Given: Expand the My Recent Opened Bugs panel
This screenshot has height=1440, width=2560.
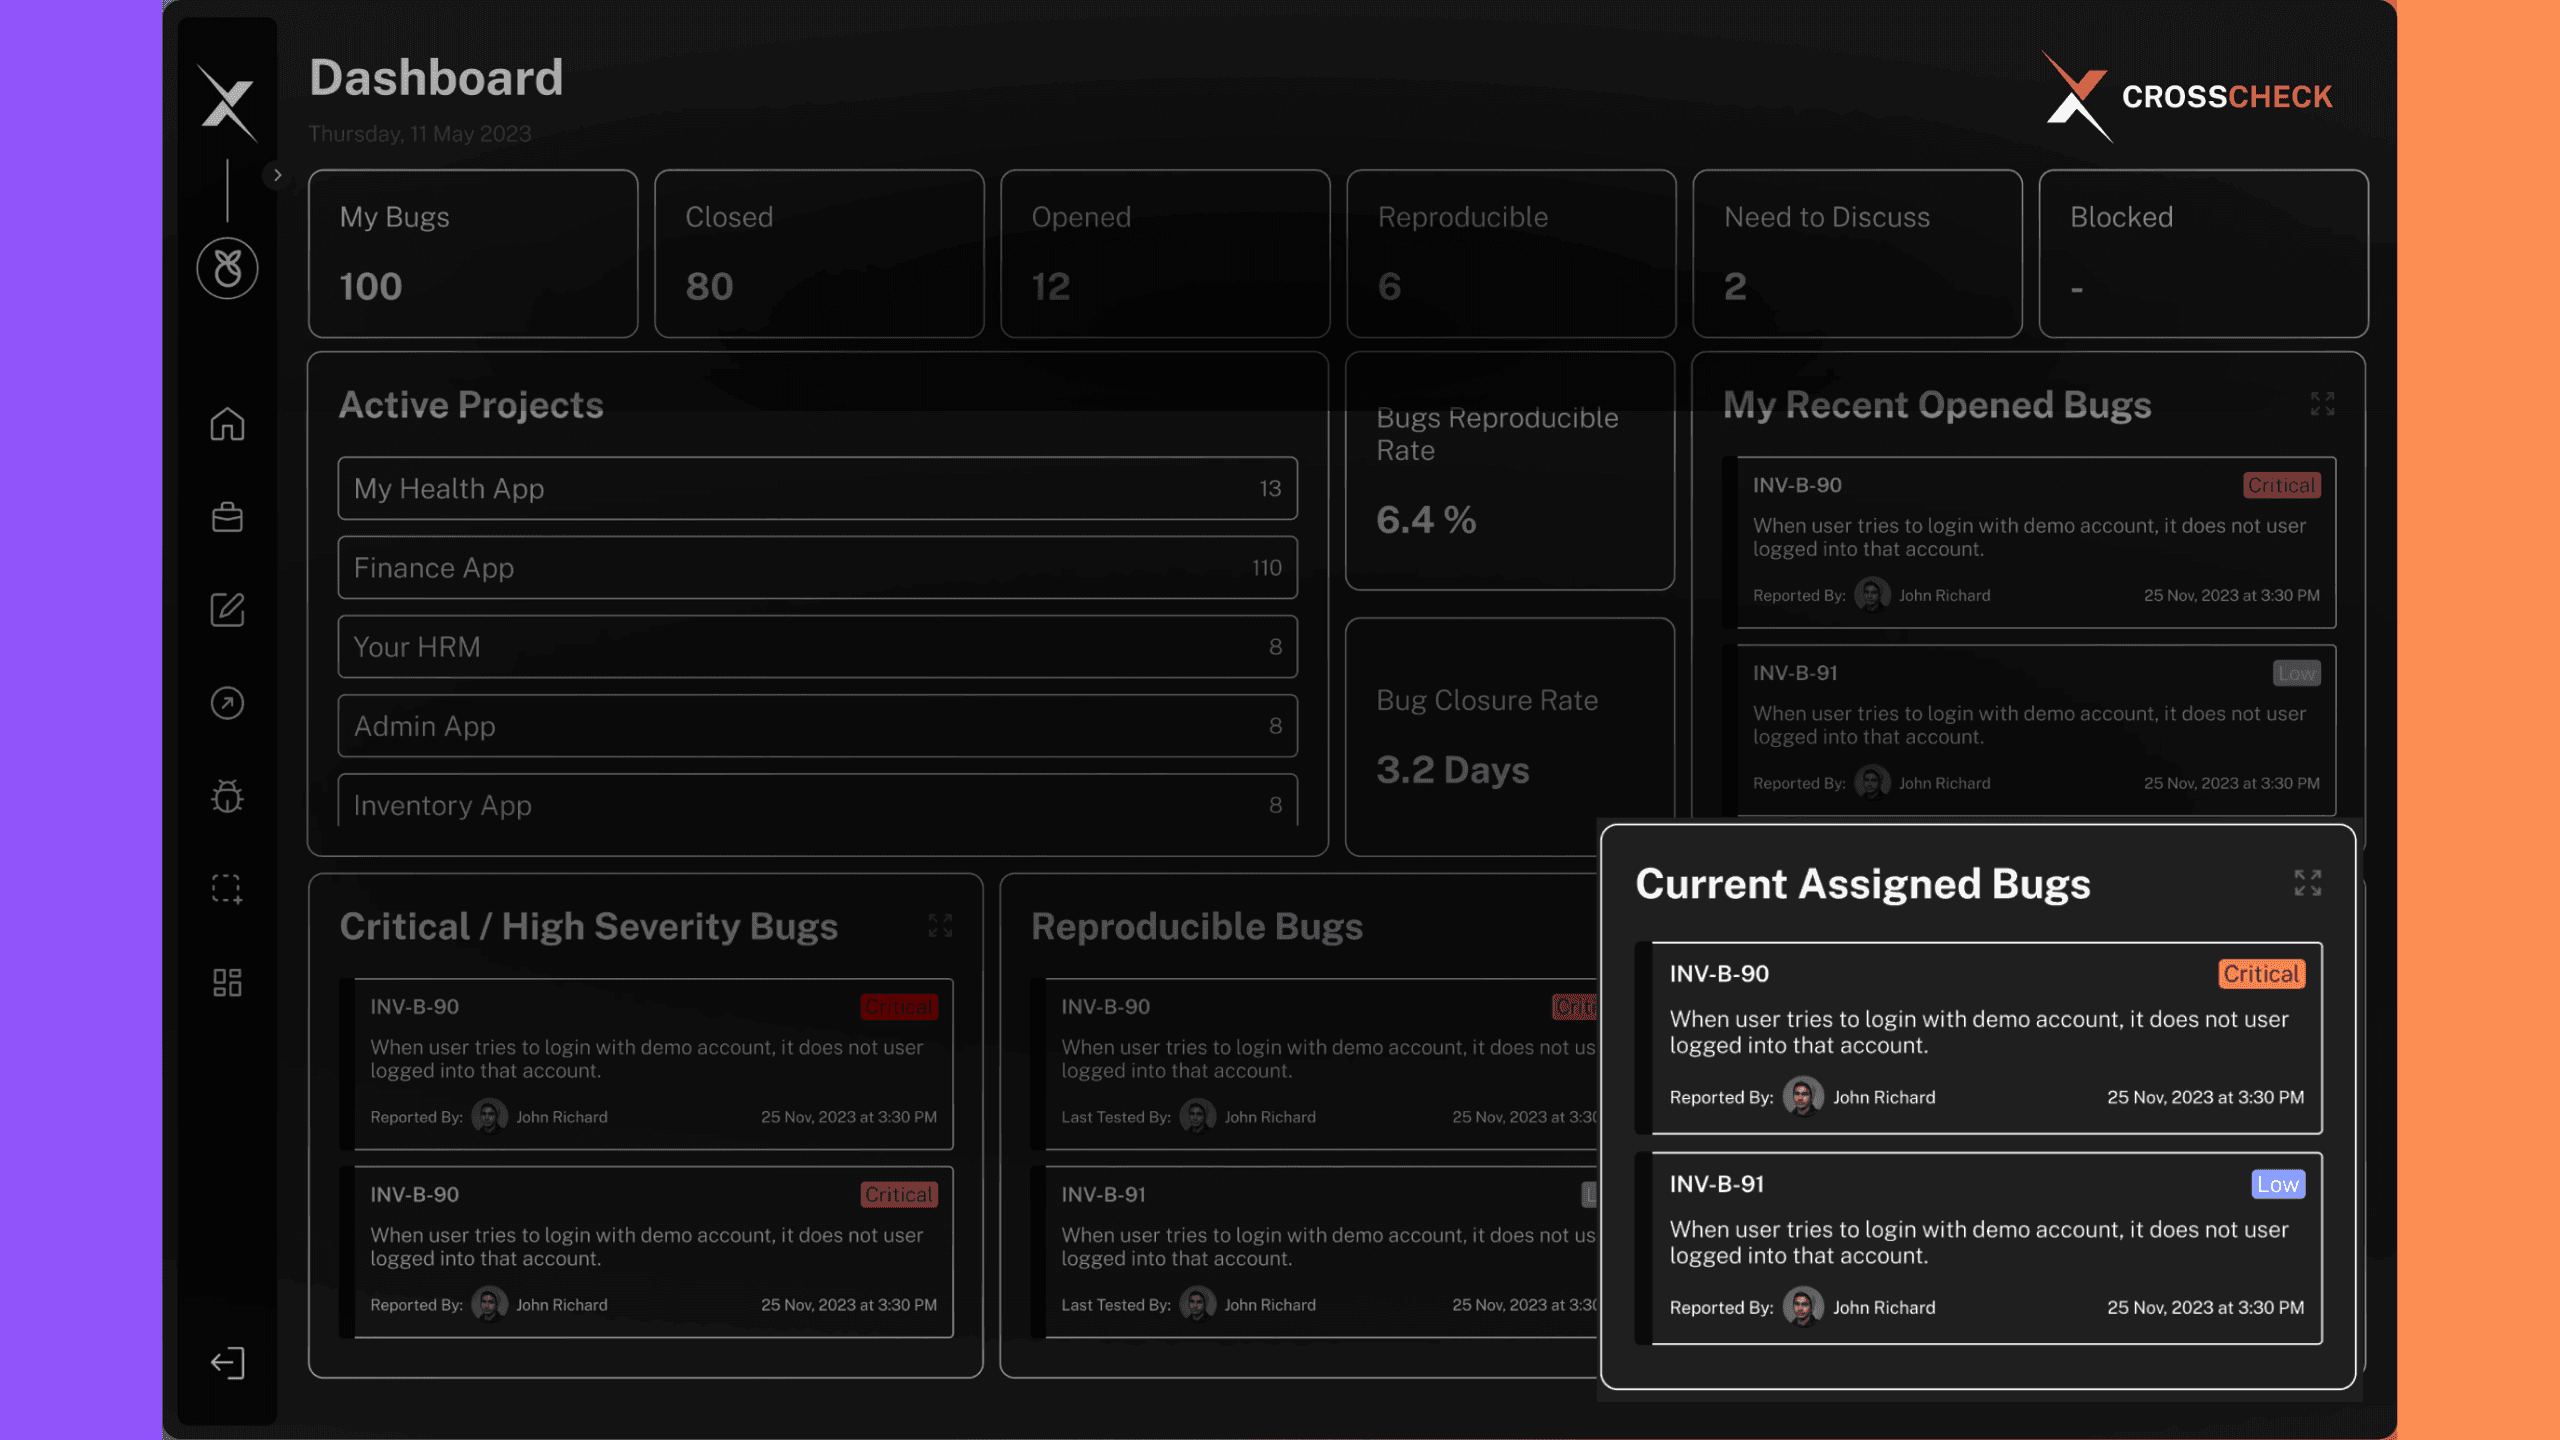Looking at the screenshot, I should [x=2322, y=403].
